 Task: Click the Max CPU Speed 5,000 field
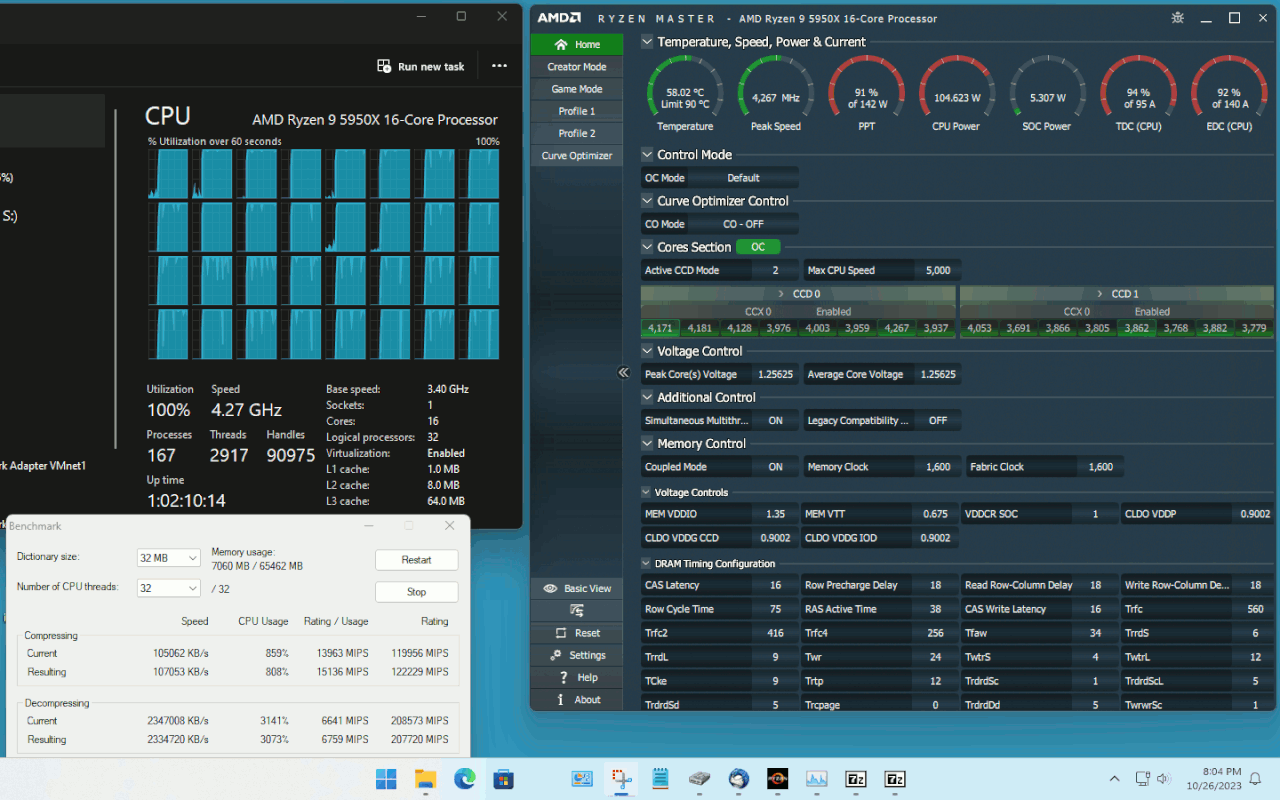click(937, 270)
